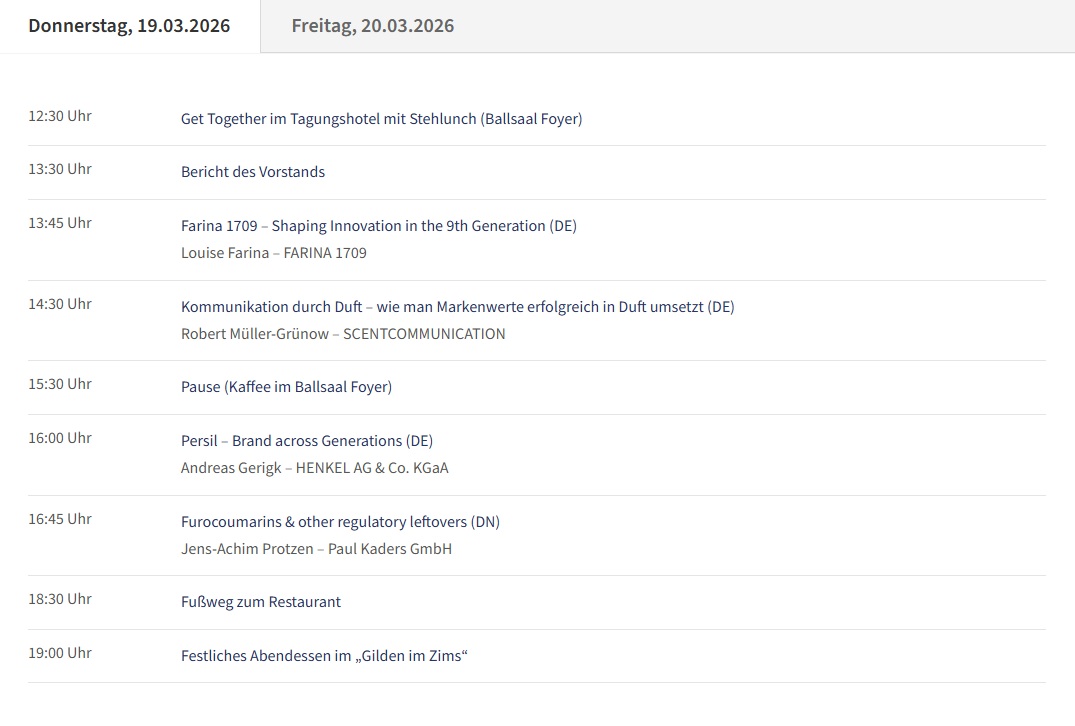Click the 19:00 Uhr time label

click(60, 653)
